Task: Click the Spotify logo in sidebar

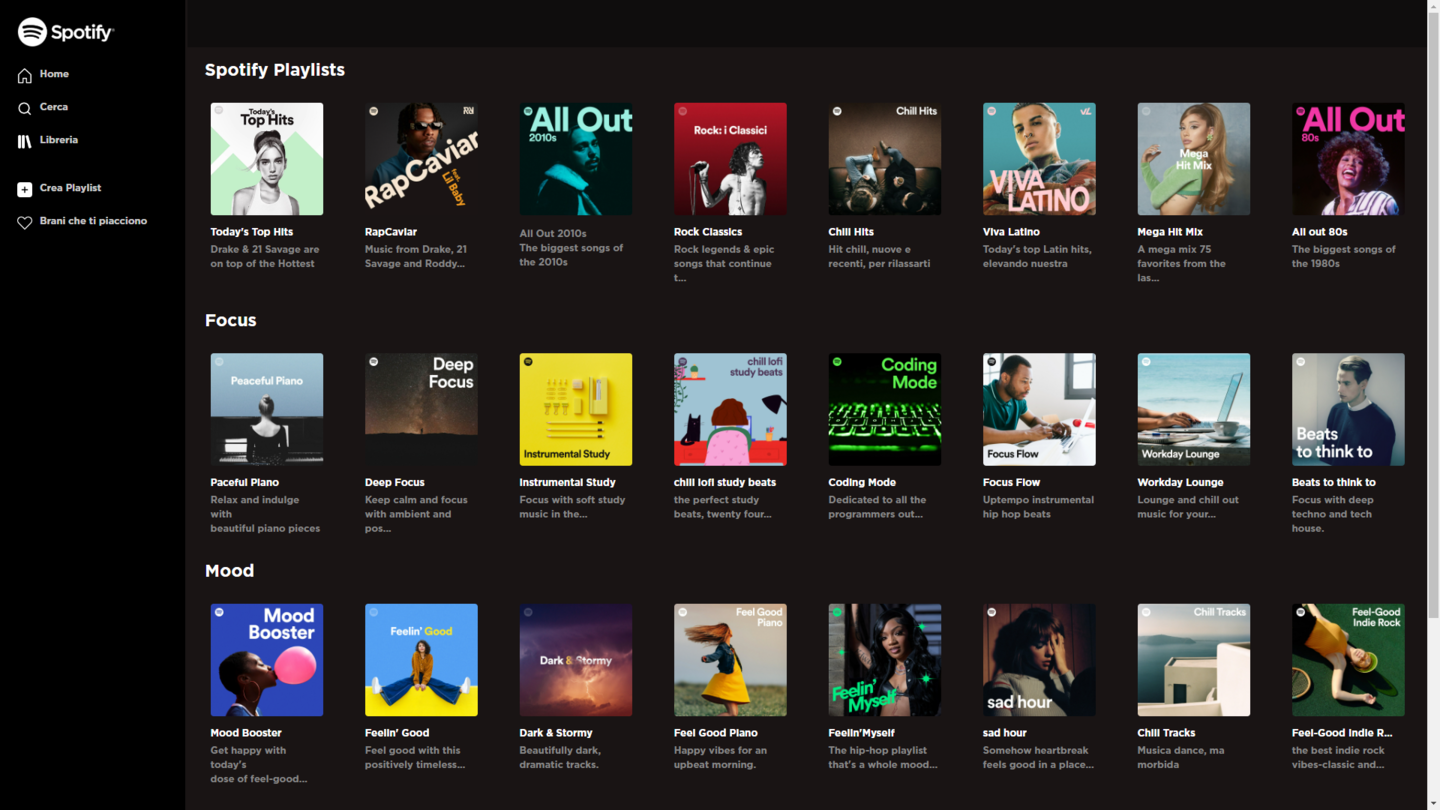Action: tap(66, 32)
